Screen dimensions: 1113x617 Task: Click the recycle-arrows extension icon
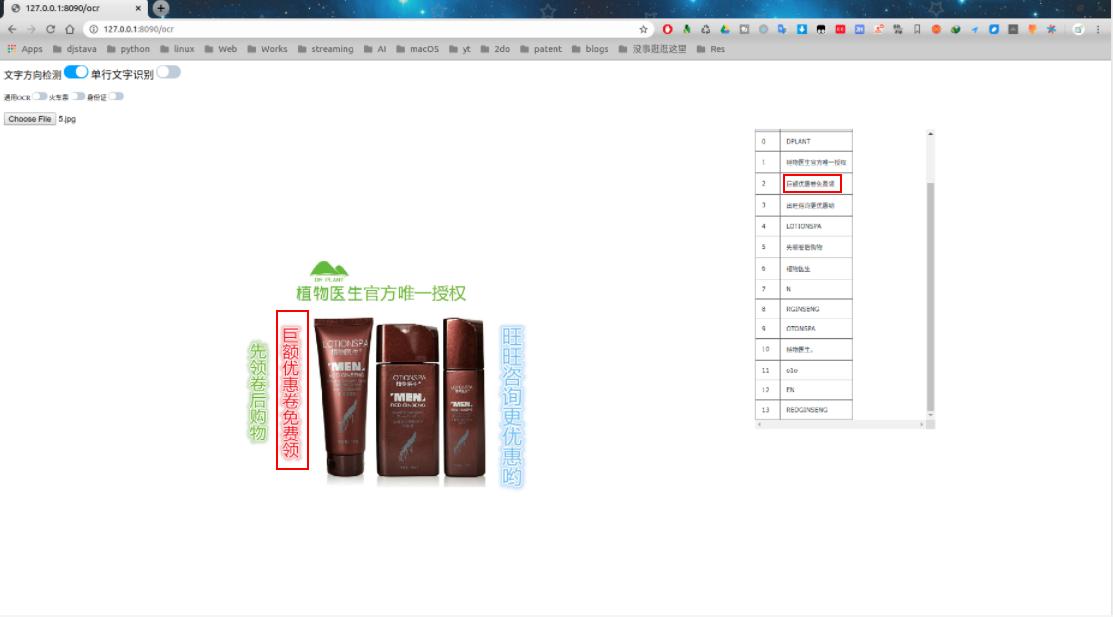tap(706, 29)
